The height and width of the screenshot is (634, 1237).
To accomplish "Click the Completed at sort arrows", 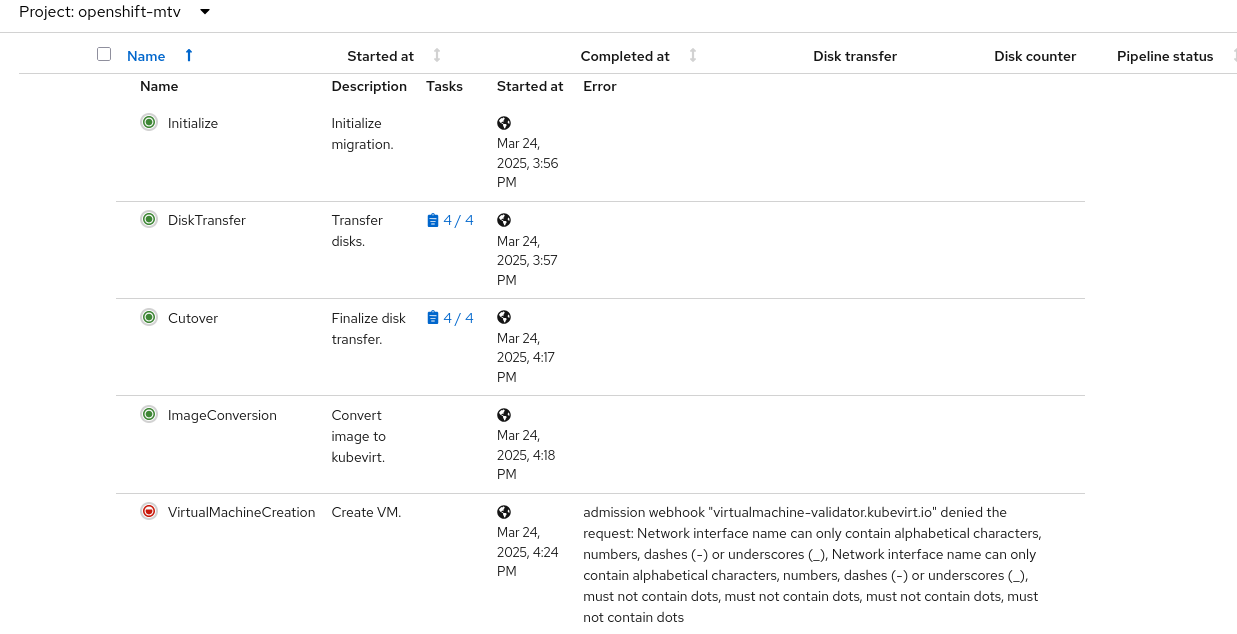I will coord(693,56).
